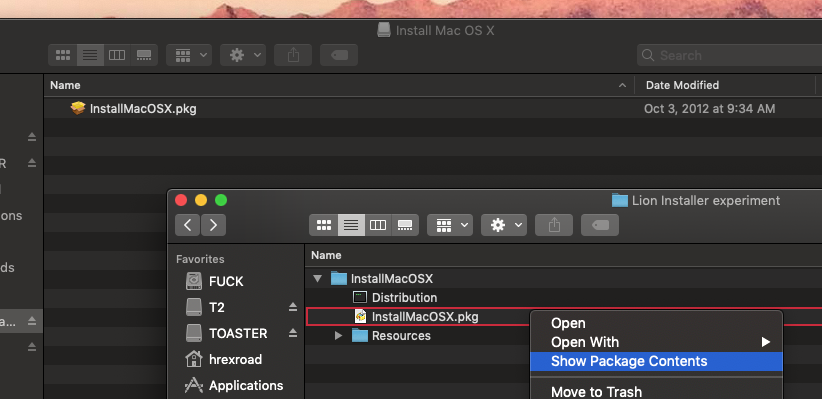Zoom the Lion Installer experiment window

221,200
